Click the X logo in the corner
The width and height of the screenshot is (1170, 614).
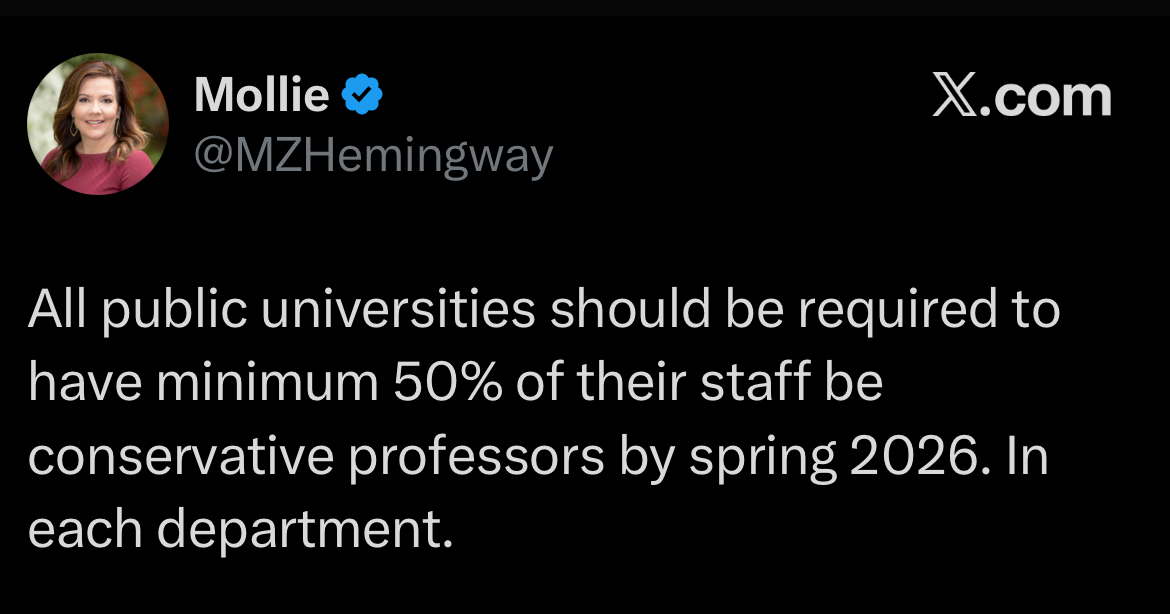tap(954, 97)
